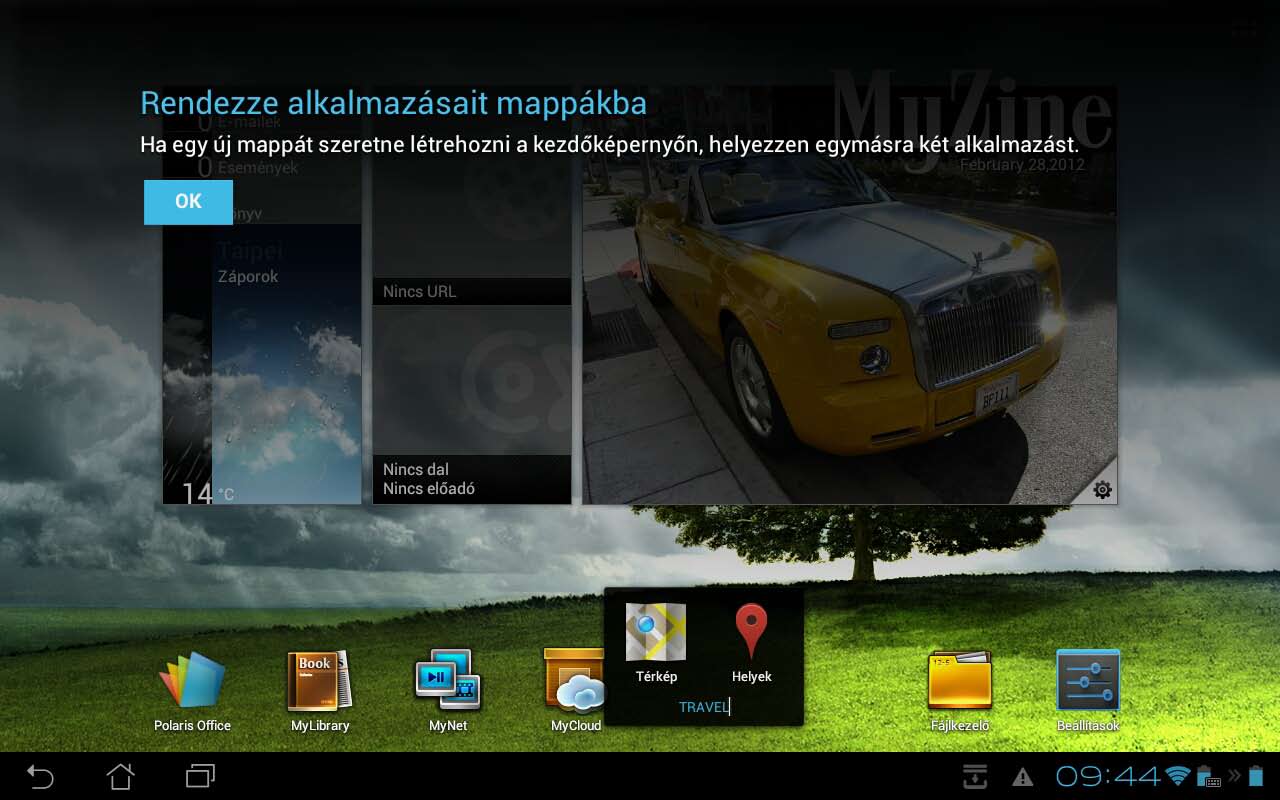Tap the Nincs előadó artist text
This screenshot has width=1280, height=800.
coord(429,489)
